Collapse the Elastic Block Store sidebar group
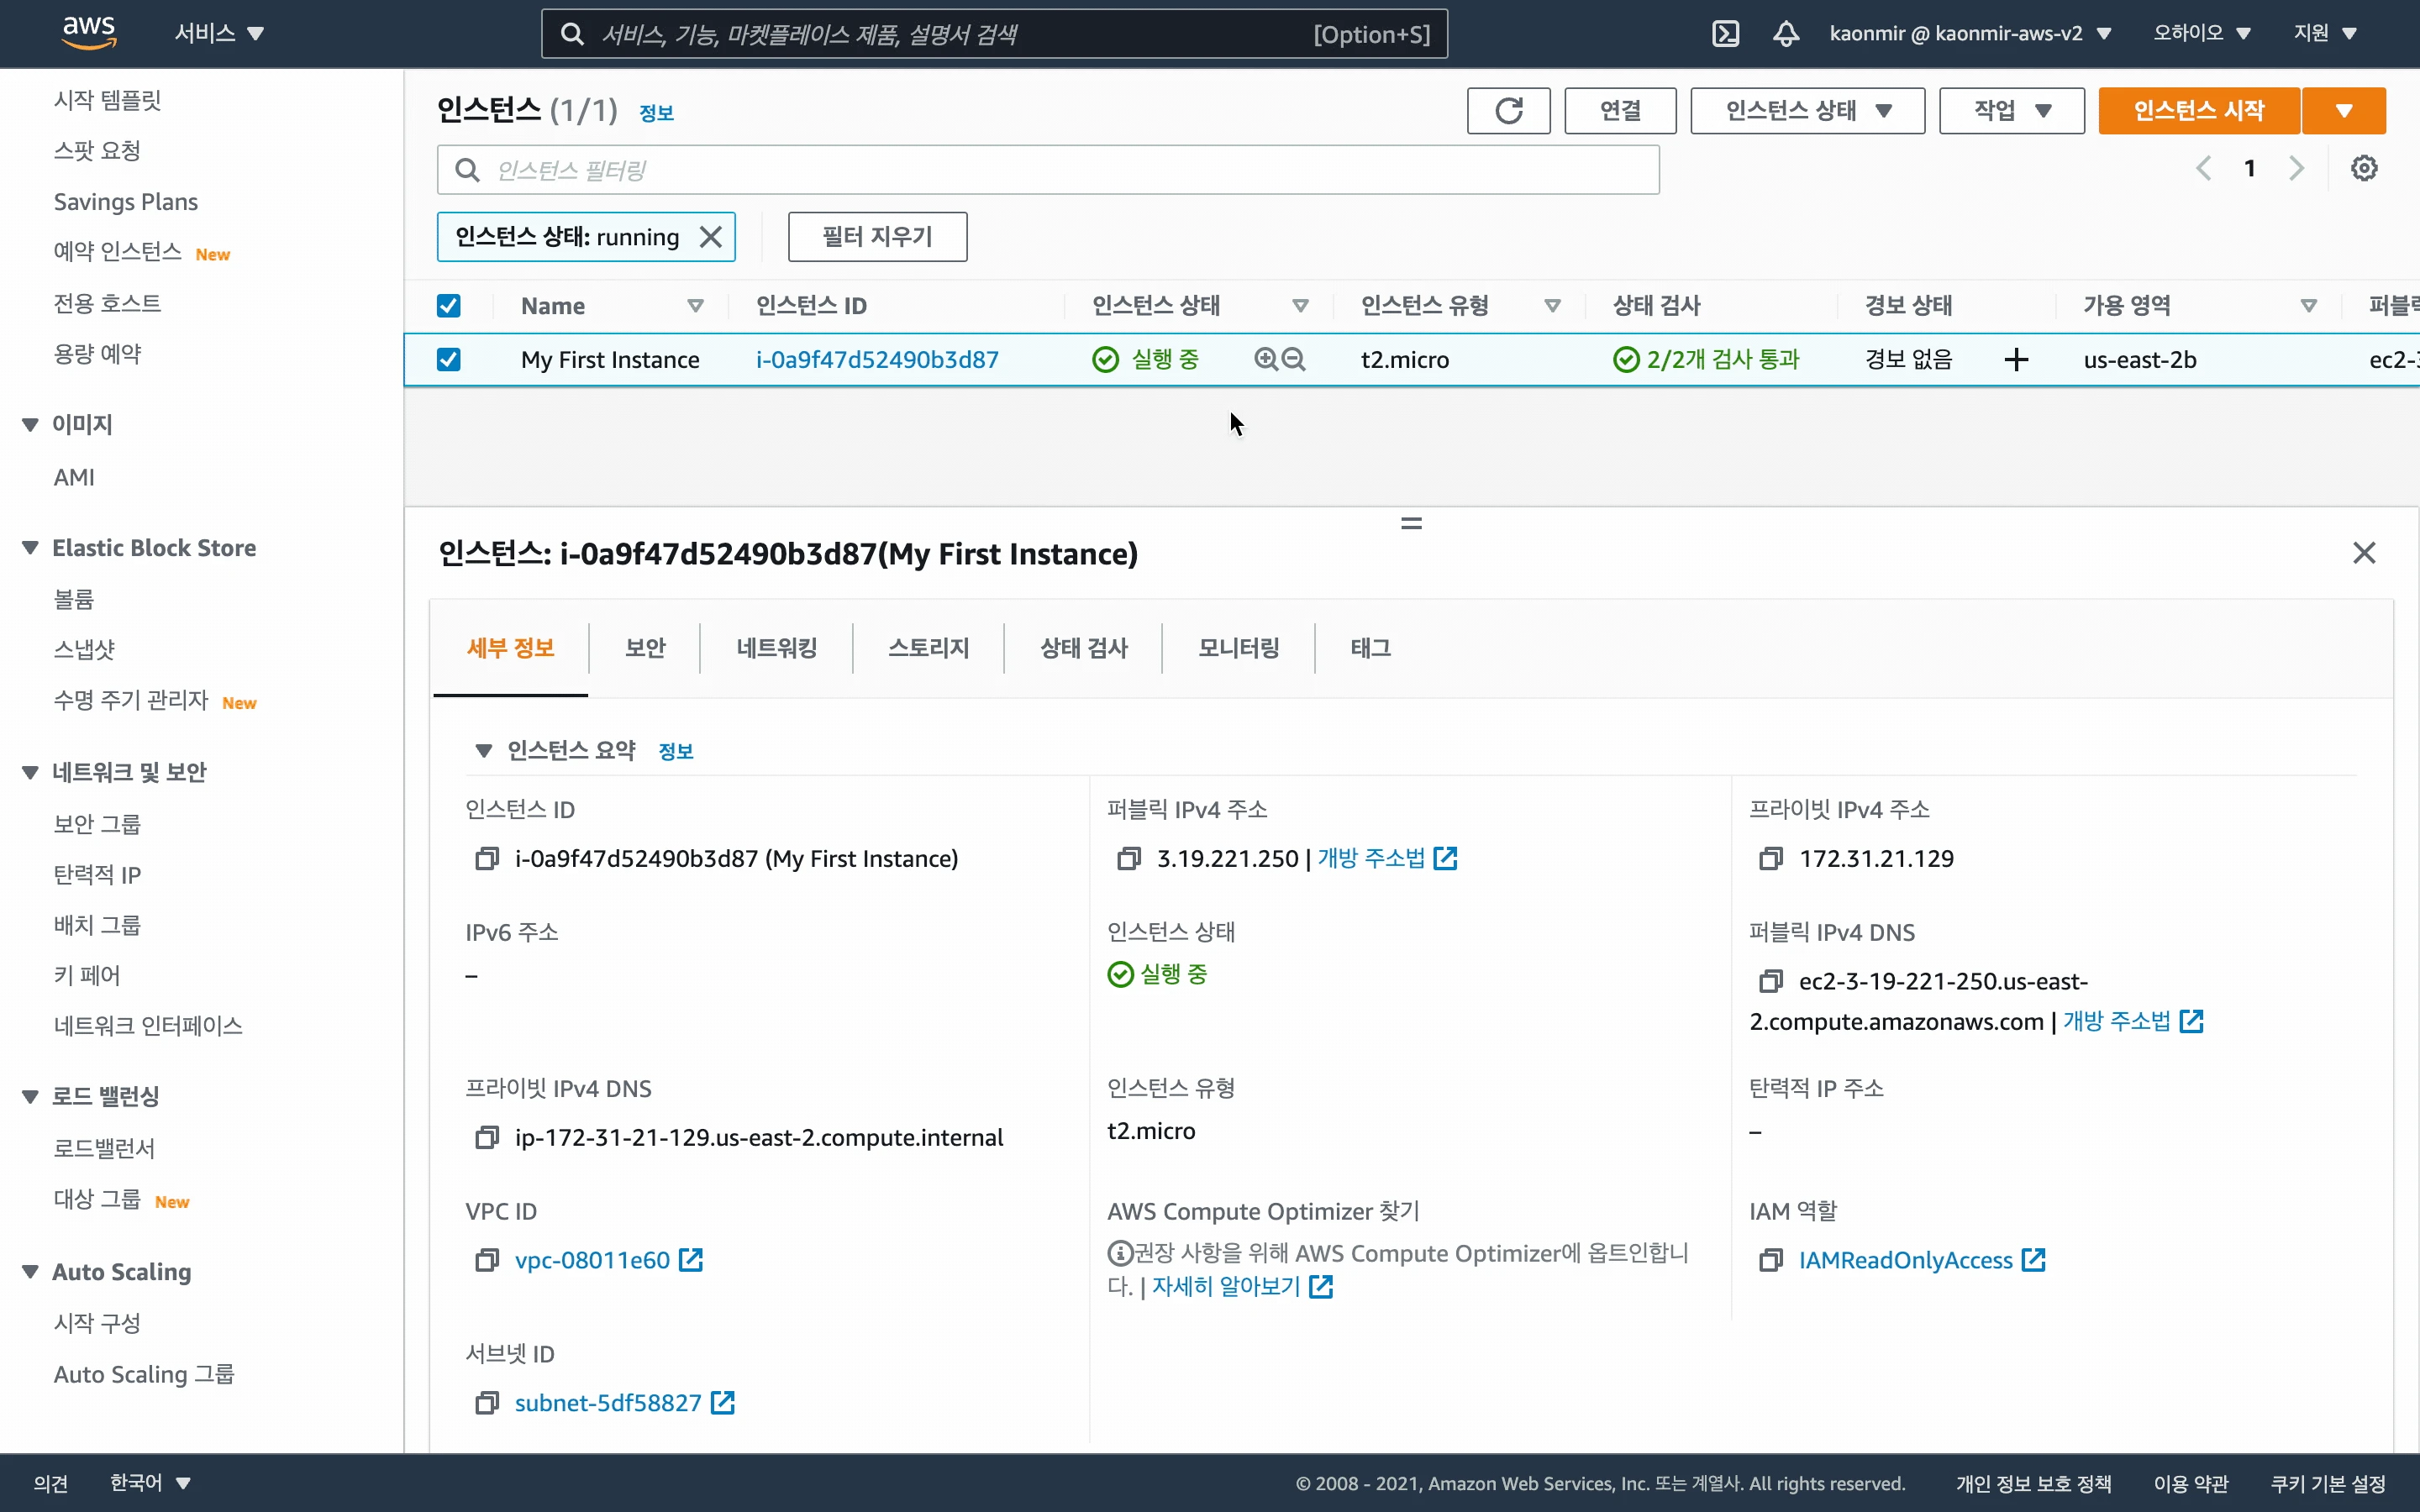 (31, 548)
